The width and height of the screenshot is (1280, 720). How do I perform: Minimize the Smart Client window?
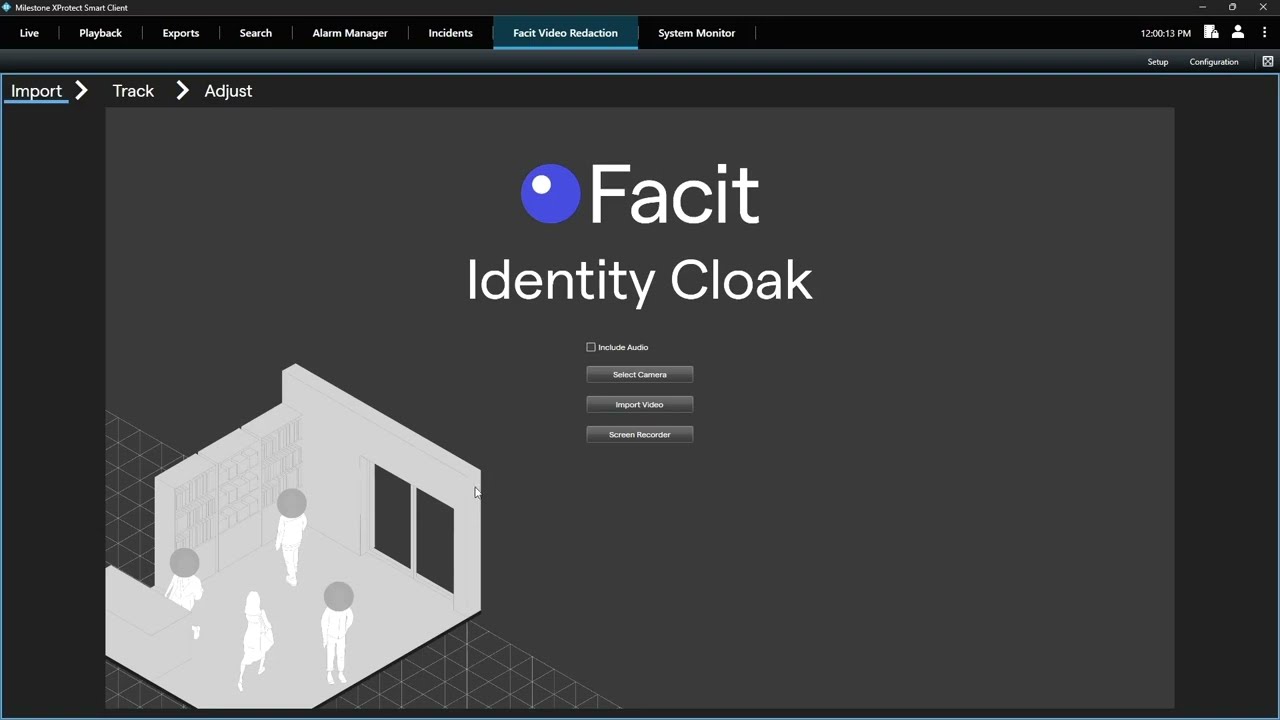pos(1202,7)
